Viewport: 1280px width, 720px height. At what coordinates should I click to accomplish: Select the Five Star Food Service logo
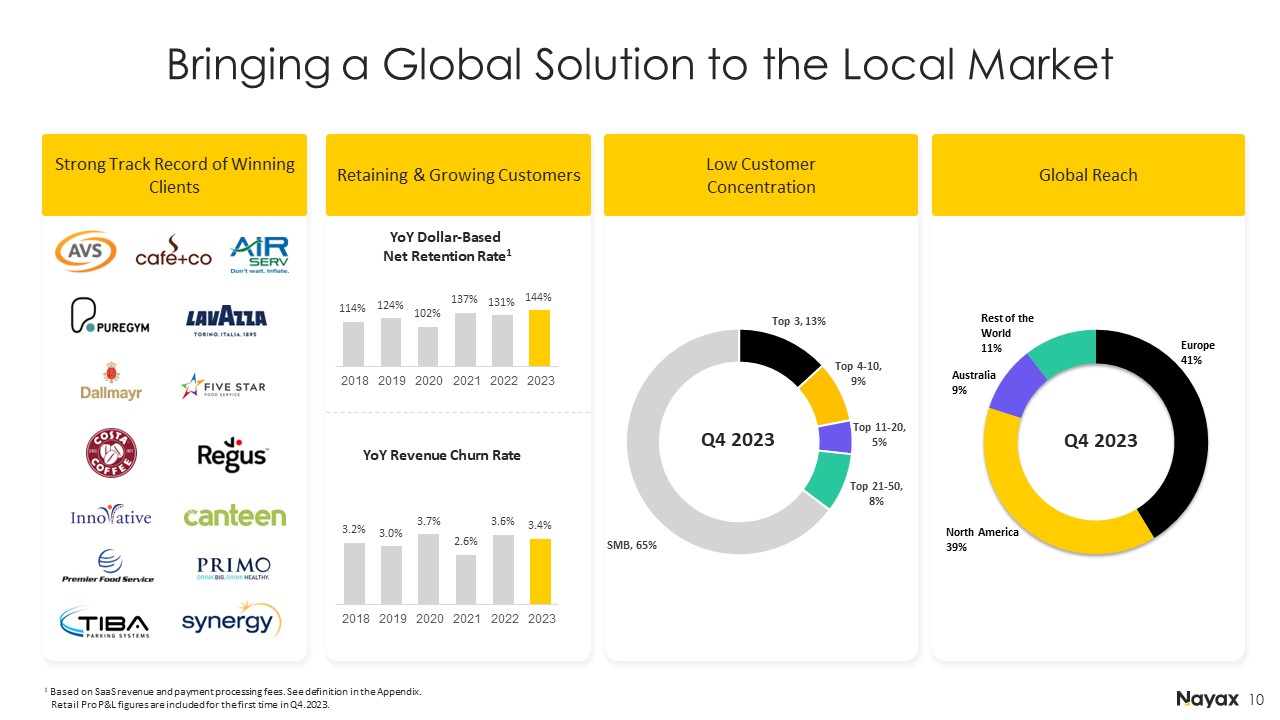point(222,385)
